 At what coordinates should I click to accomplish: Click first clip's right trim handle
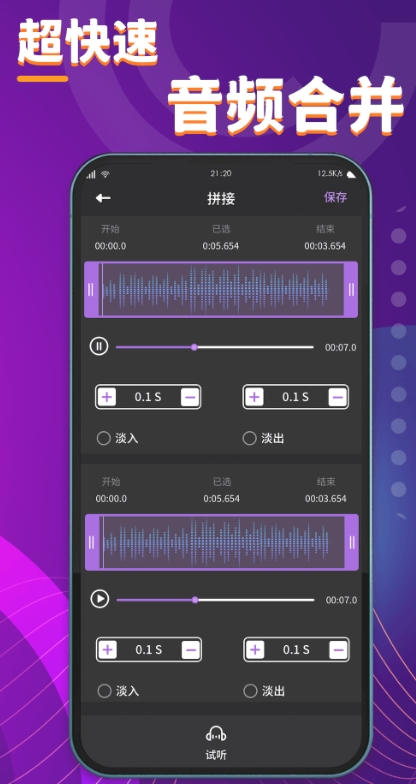[351, 290]
